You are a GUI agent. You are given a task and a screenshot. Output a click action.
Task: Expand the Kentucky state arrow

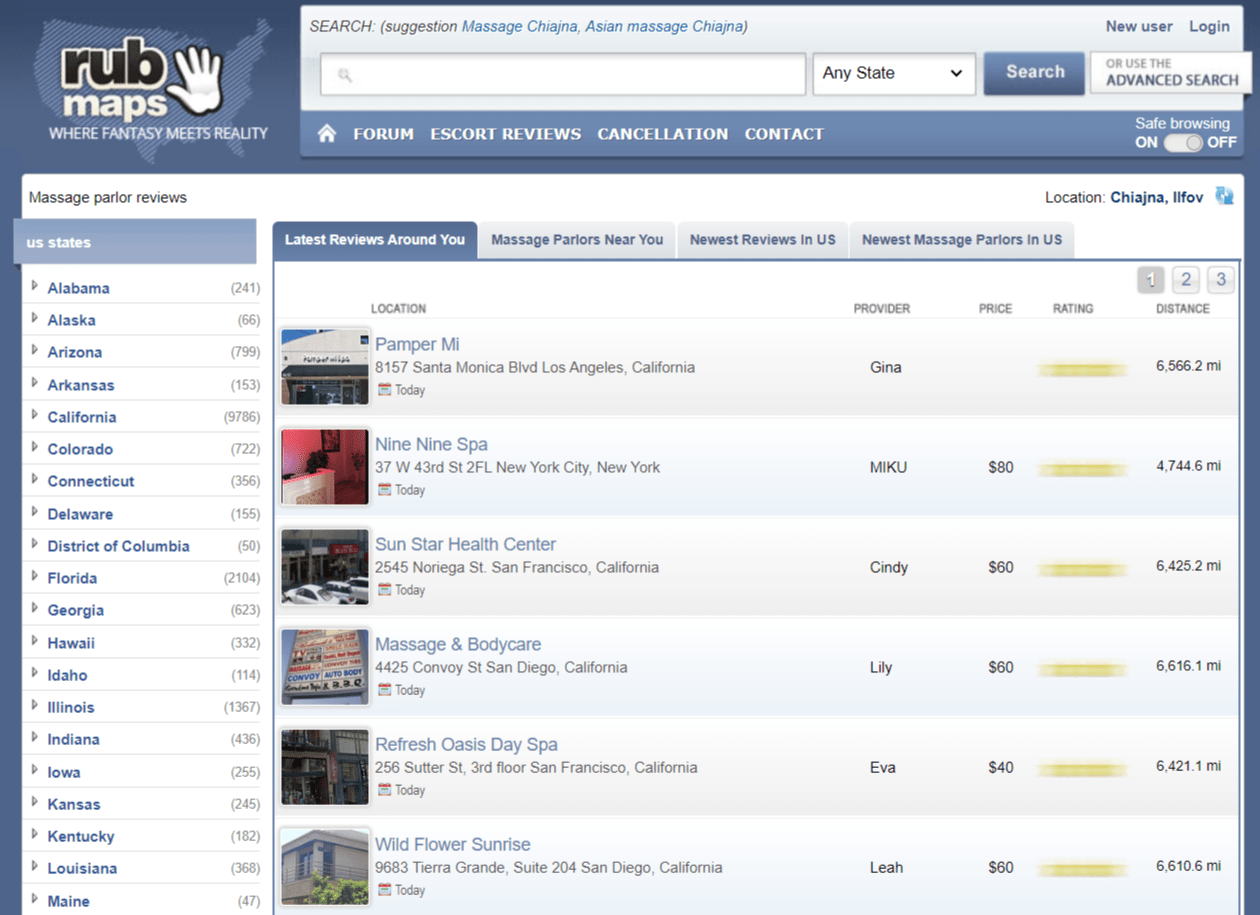pyautogui.click(x=35, y=835)
